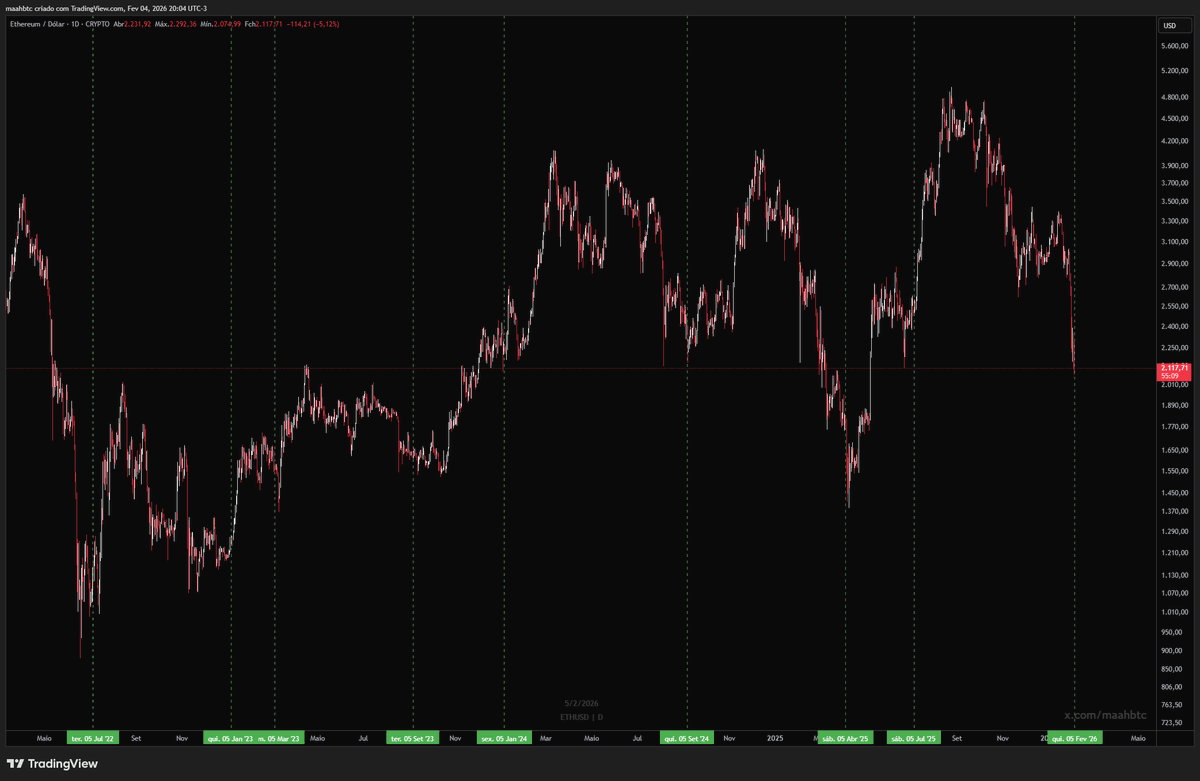Click the 1.650,00 price axis label
This screenshot has height=781, width=1200.
click(1174, 450)
